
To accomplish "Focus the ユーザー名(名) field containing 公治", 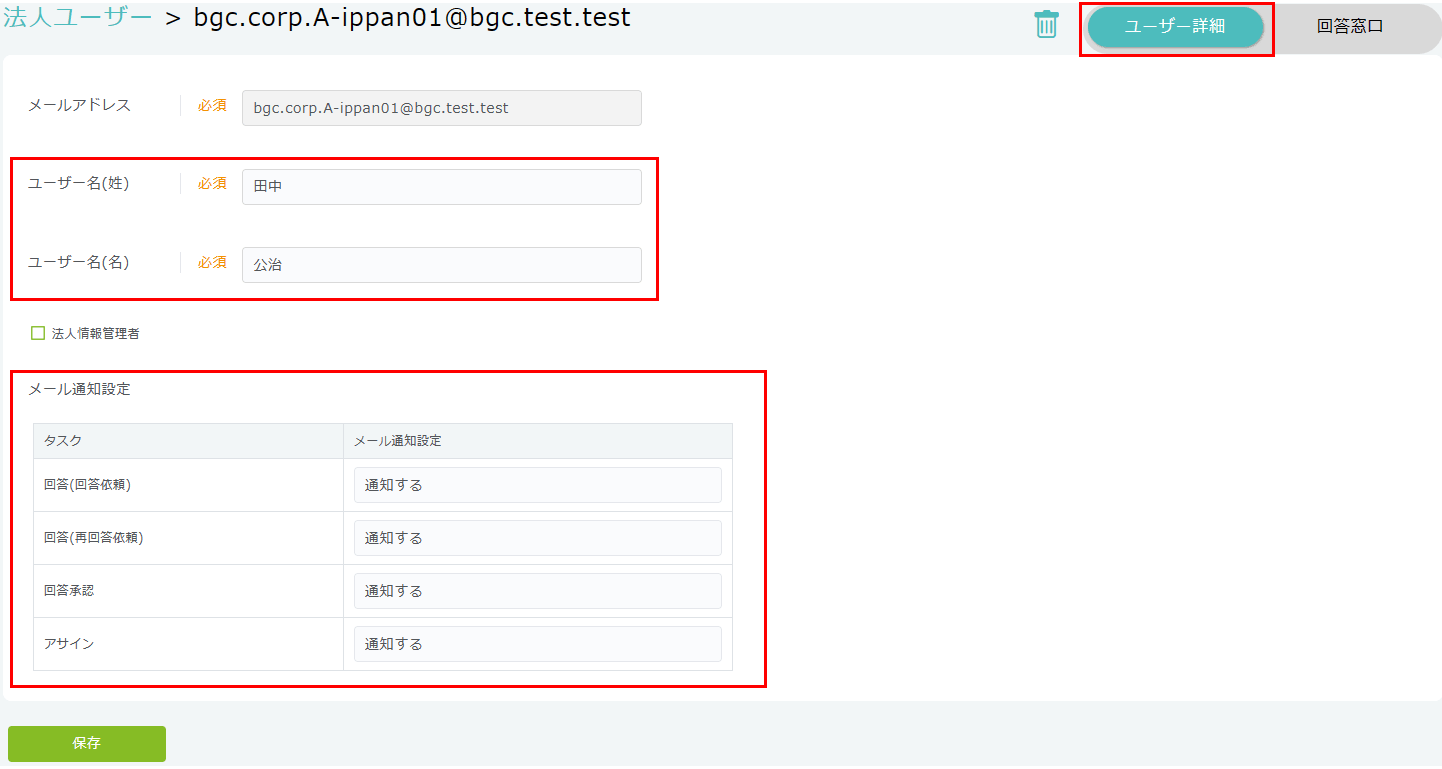I will (441, 265).
